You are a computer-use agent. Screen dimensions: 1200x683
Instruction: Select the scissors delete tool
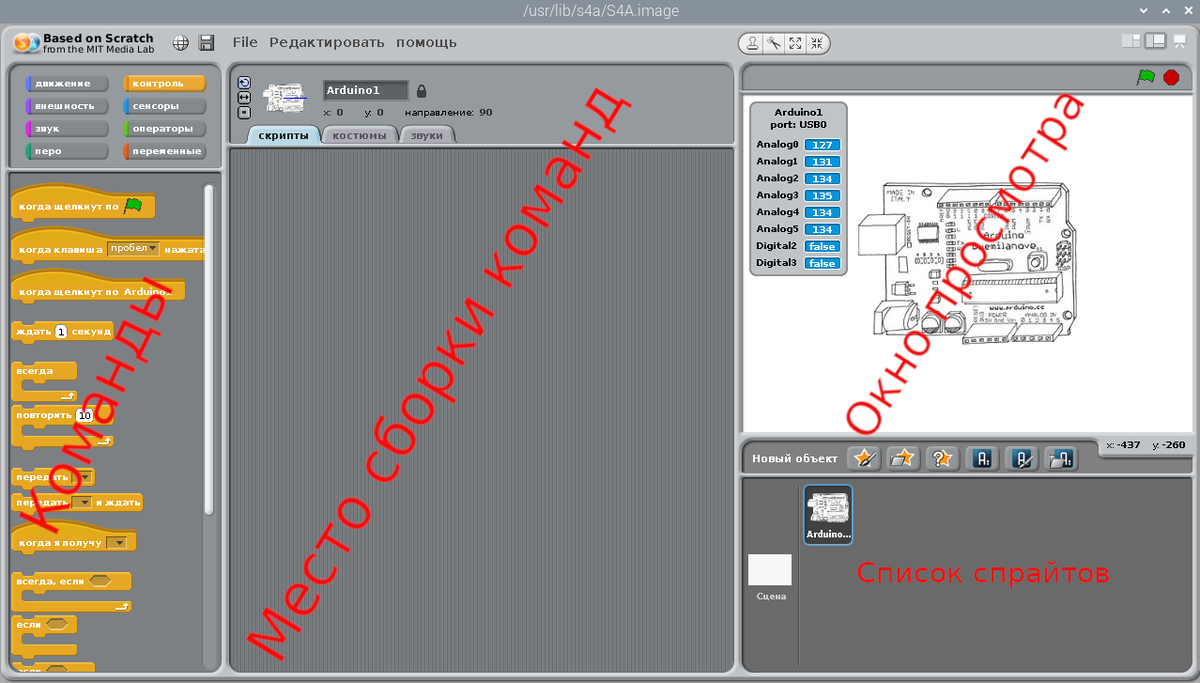[x=774, y=43]
